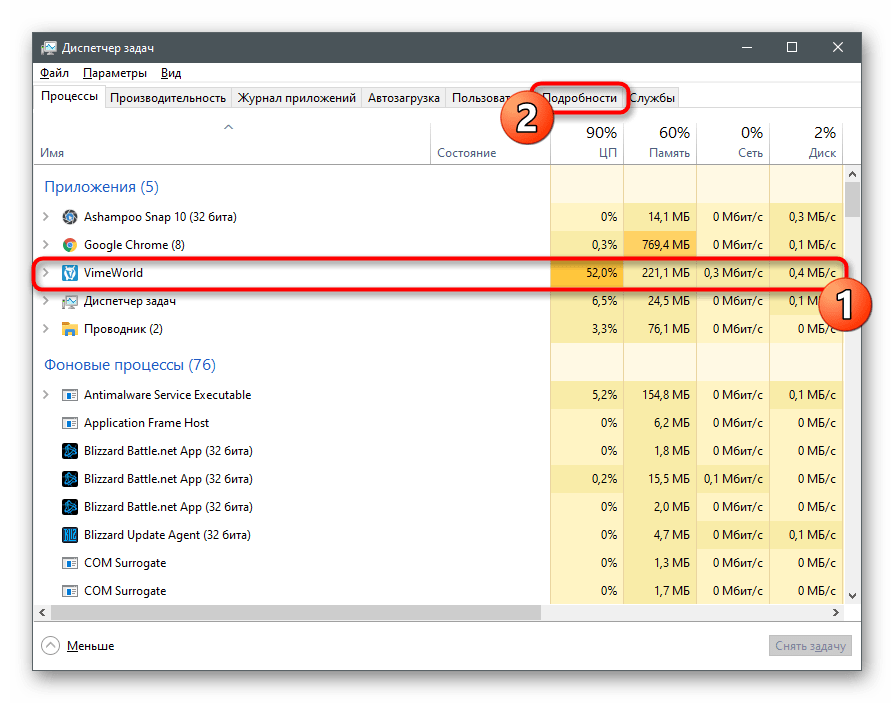Switch to the Автозагрузка tab

coord(404,98)
